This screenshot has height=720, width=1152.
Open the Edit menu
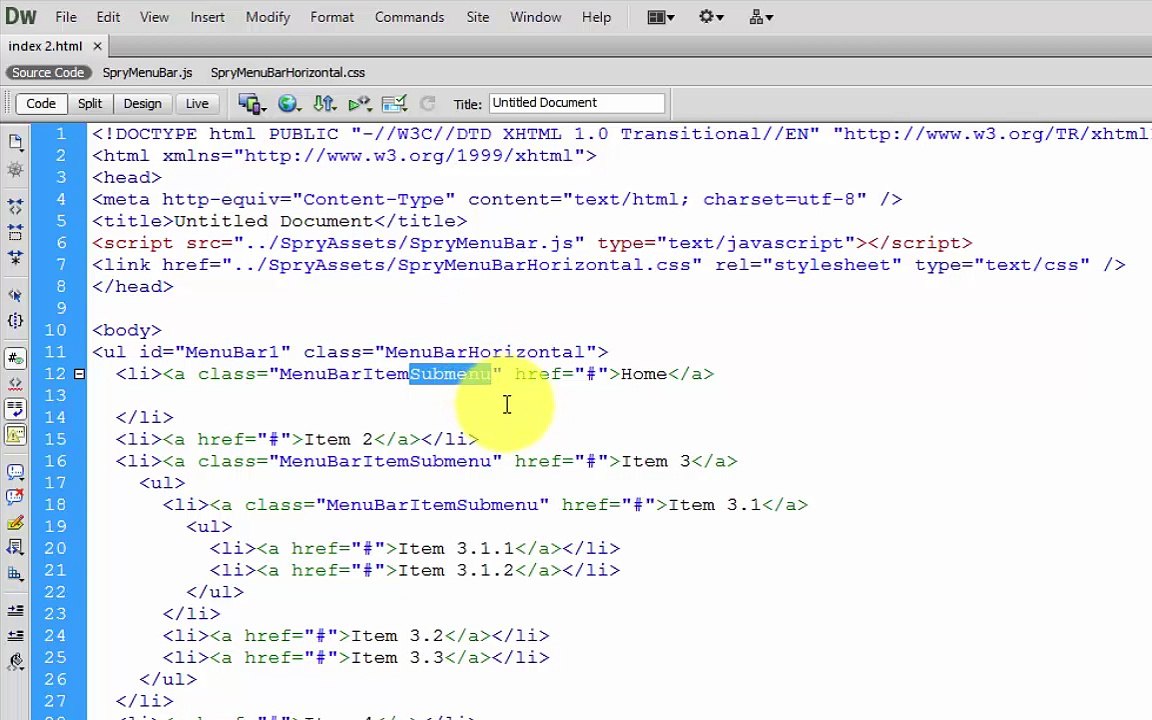(x=108, y=17)
